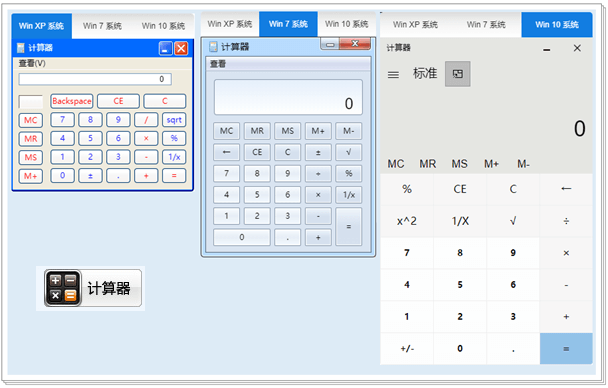Close the Win 7 calculator window
The height and width of the screenshot is (388, 608).
coord(355,43)
